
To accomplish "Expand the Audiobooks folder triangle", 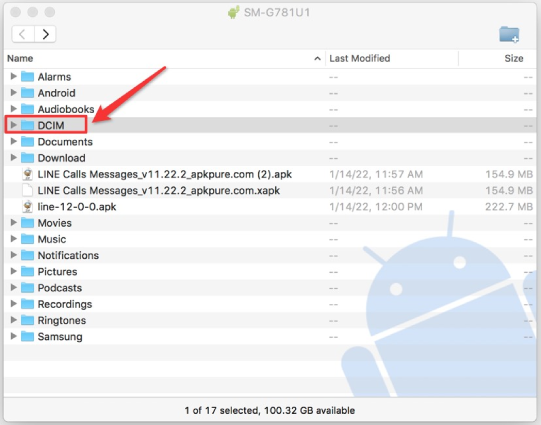I will pos(13,109).
